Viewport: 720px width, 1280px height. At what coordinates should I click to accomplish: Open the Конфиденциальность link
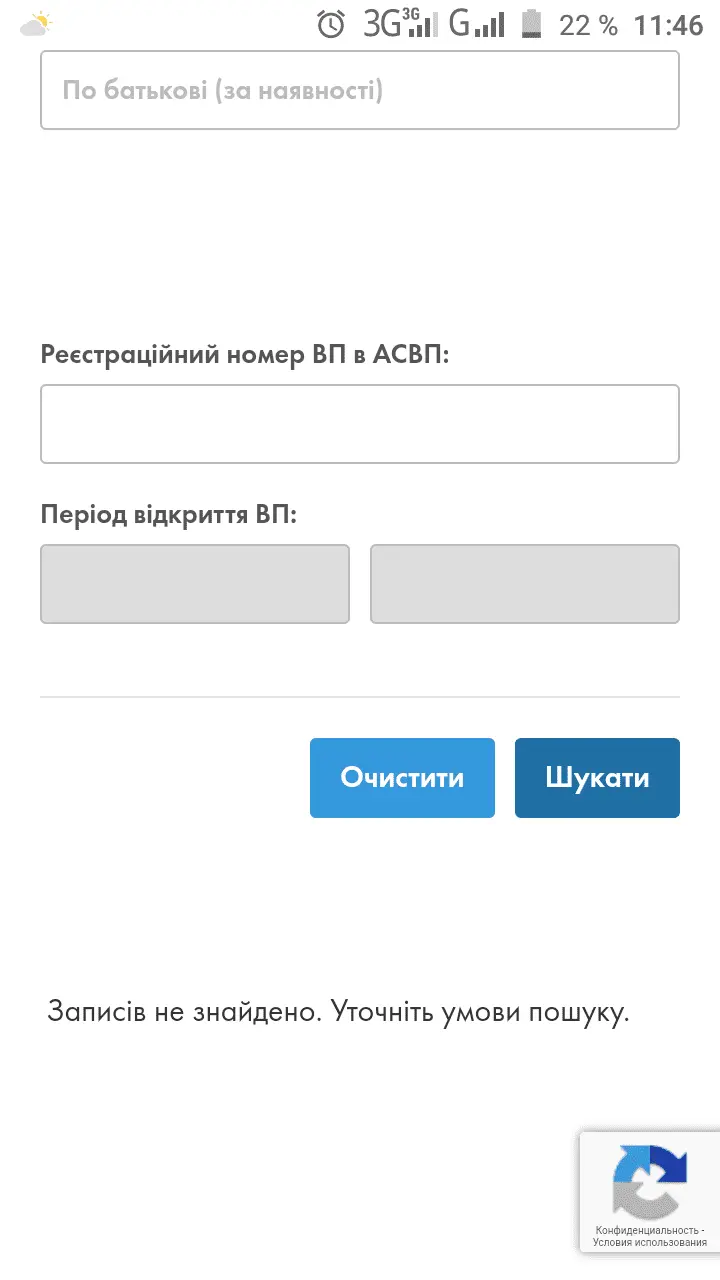click(x=648, y=1229)
